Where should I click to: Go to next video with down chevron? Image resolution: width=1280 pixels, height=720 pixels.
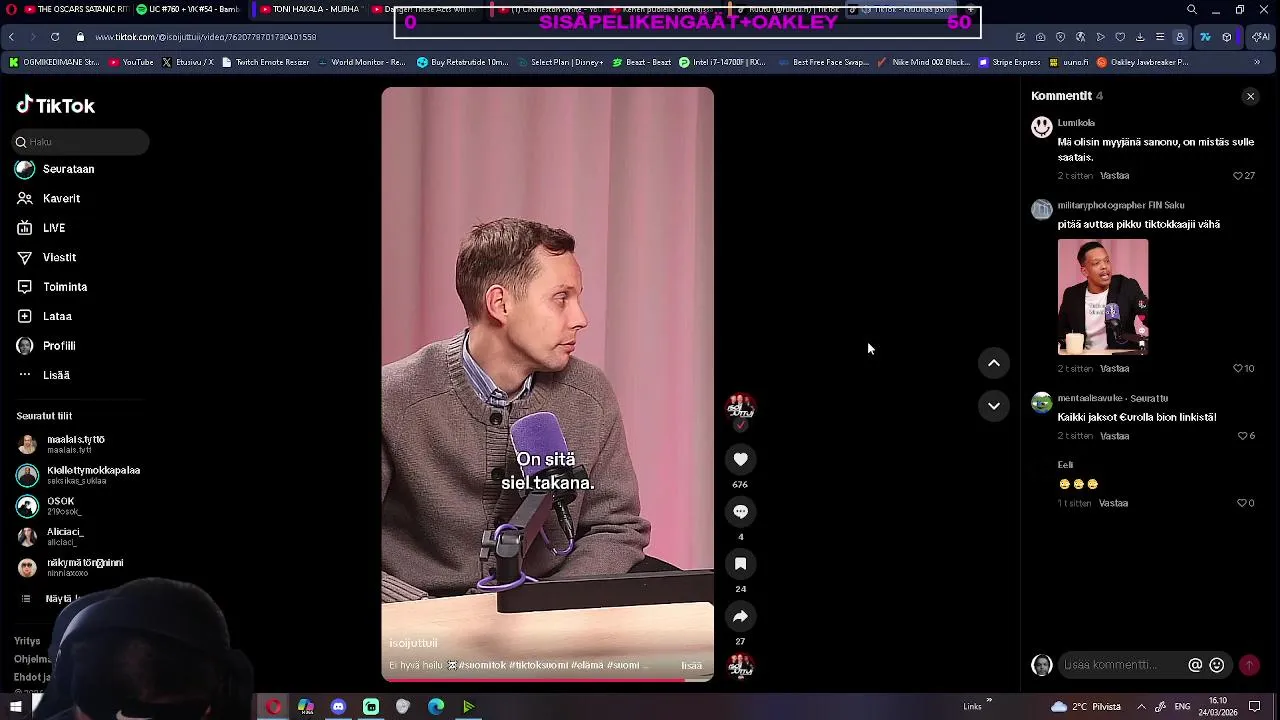coord(994,405)
